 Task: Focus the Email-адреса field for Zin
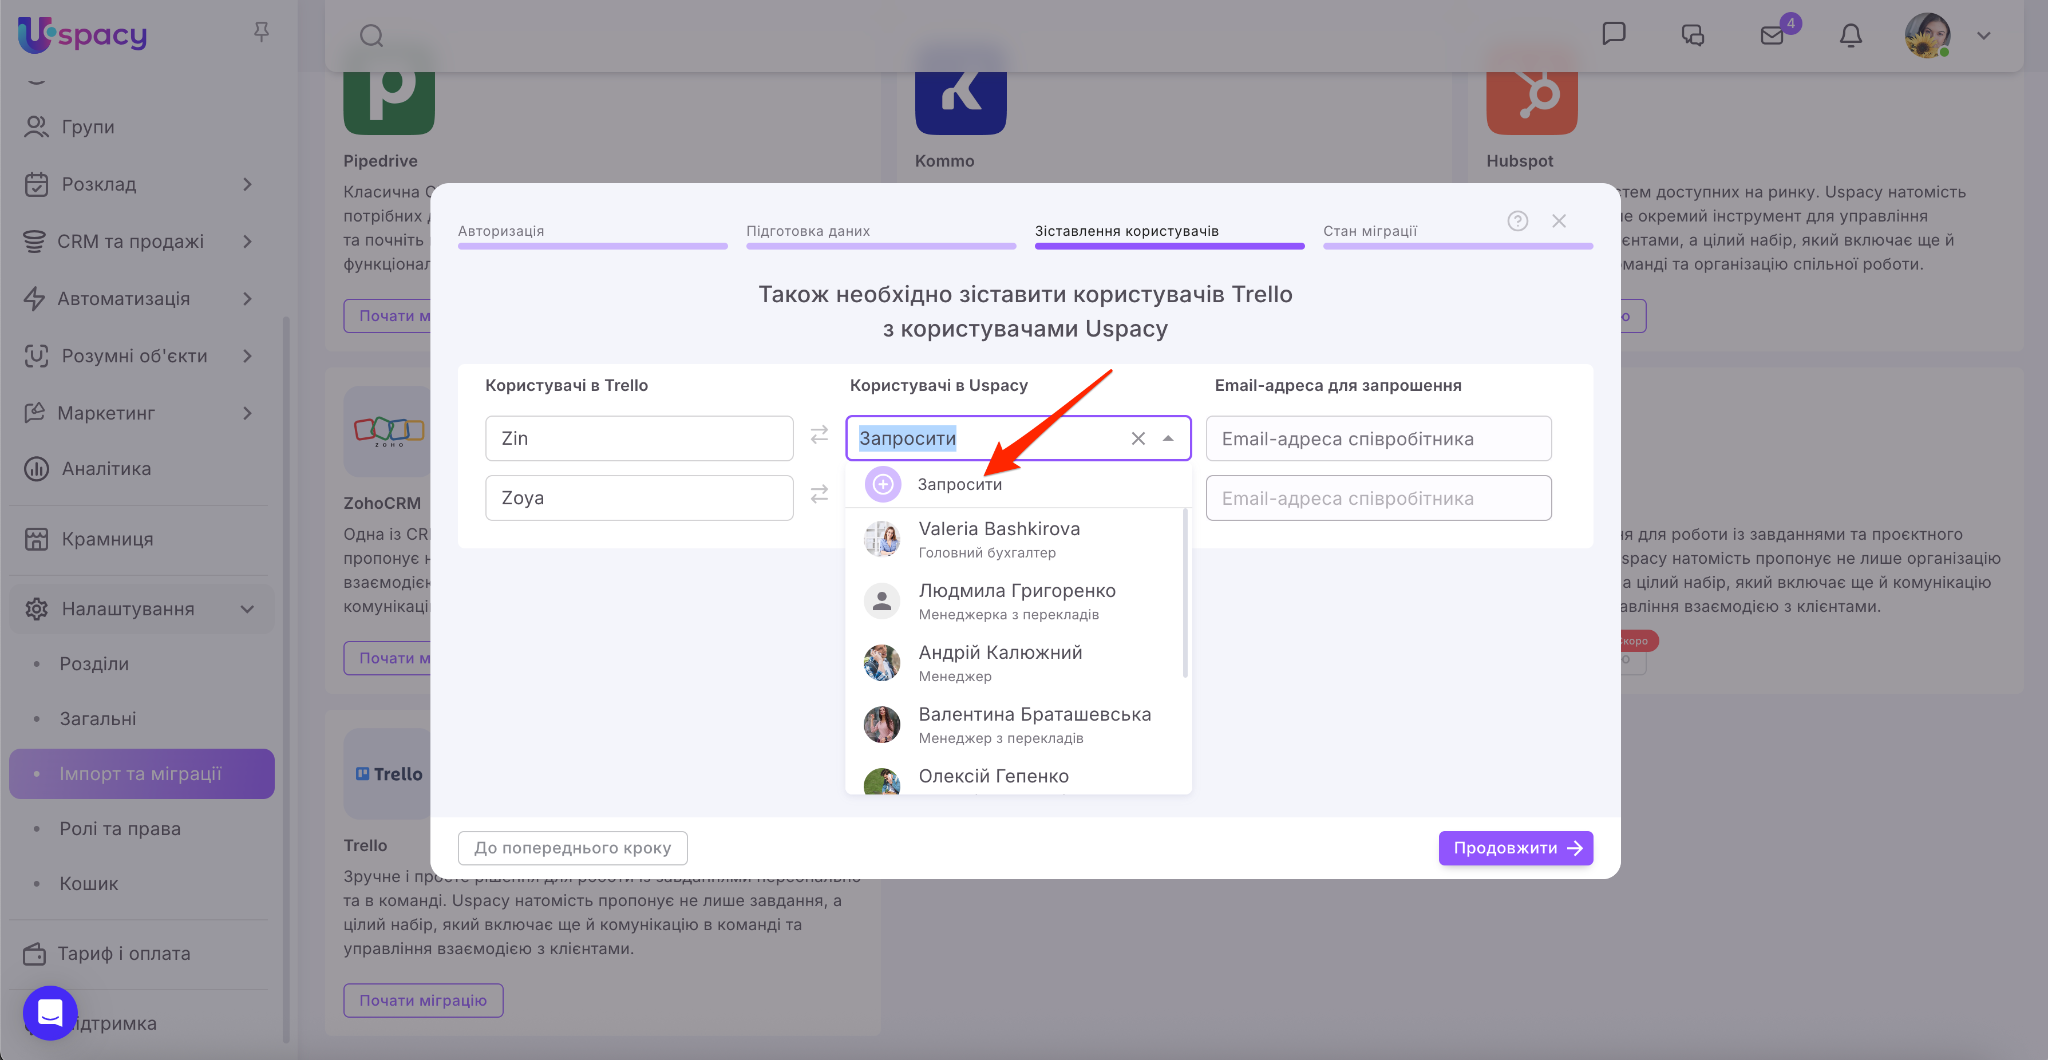1378,438
